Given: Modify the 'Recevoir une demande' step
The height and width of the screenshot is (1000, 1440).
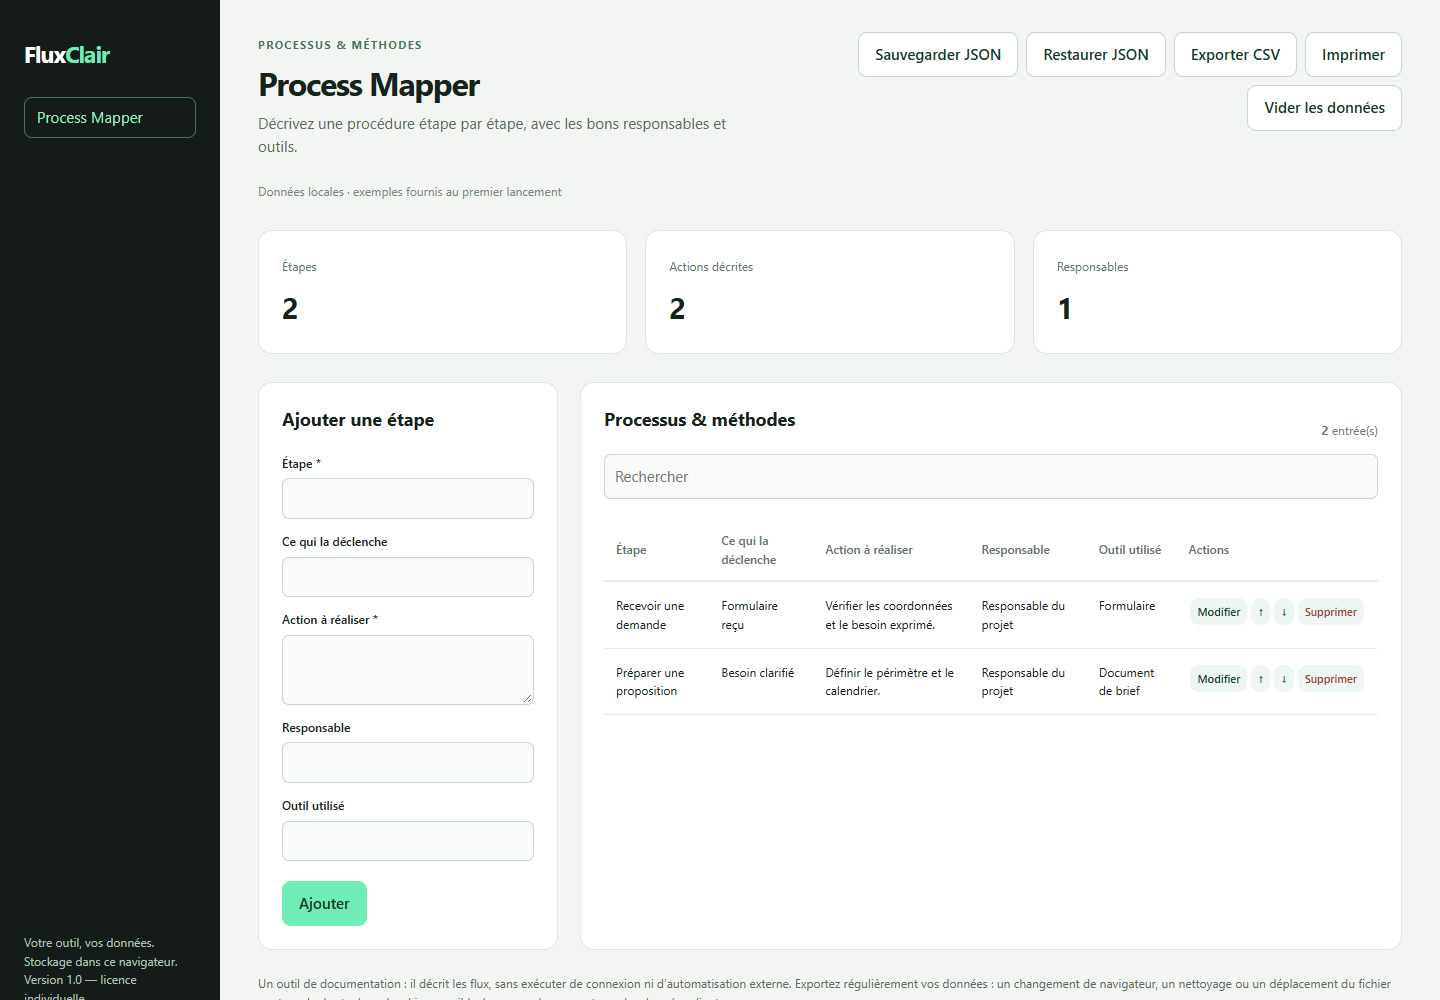Looking at the screenshot, I should click(x=1218, y=612).
